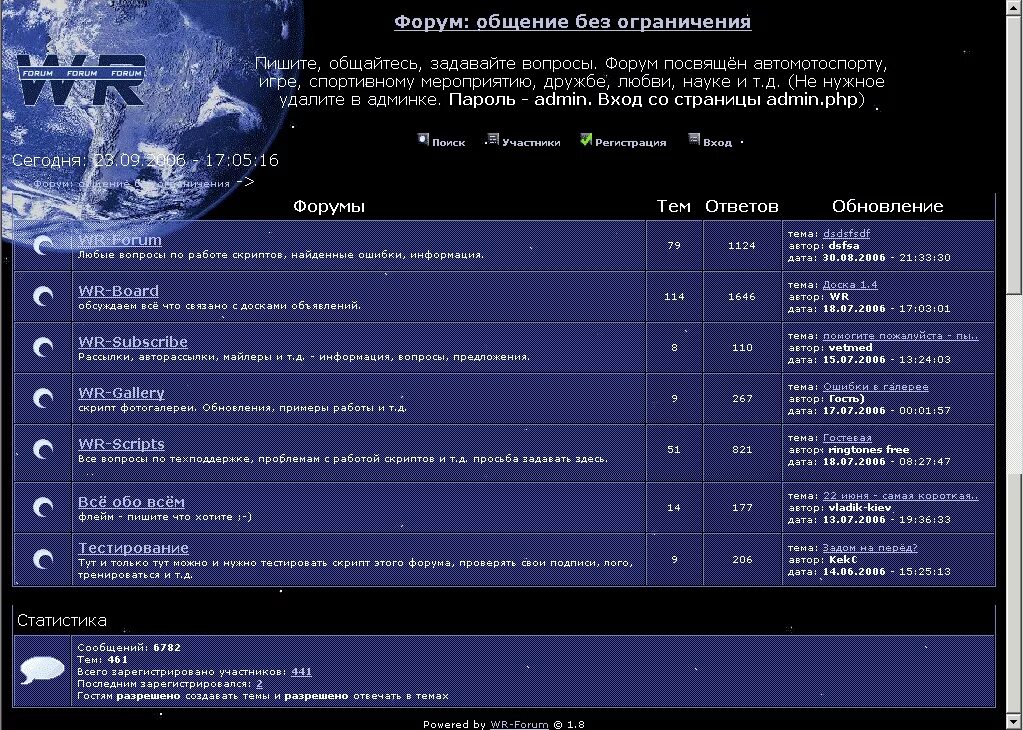Click the Форумы column header
The width and height of the screenshot is (1023, 730).
pos(329,206)
